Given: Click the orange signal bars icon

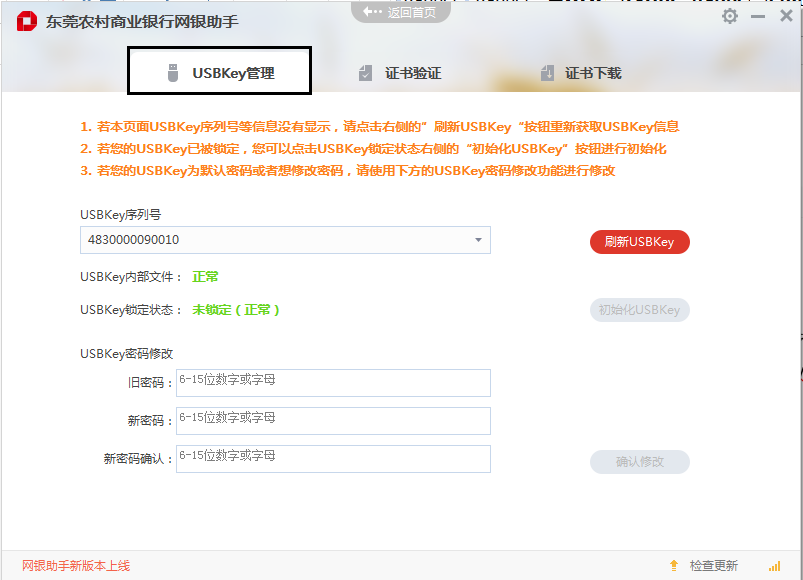Looking at the screenshot, I should coord(774,566).
